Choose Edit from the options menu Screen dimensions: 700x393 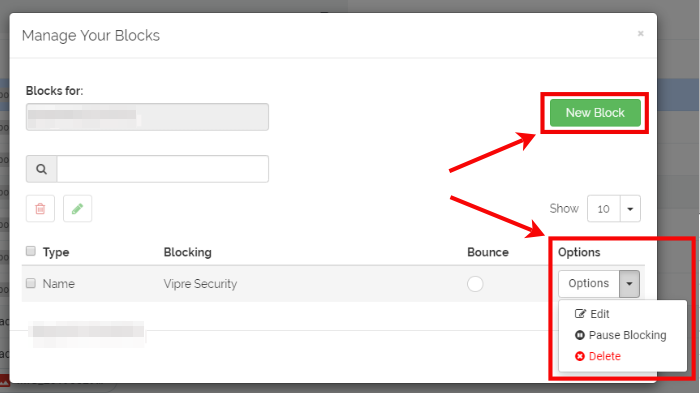coord(600,314)
